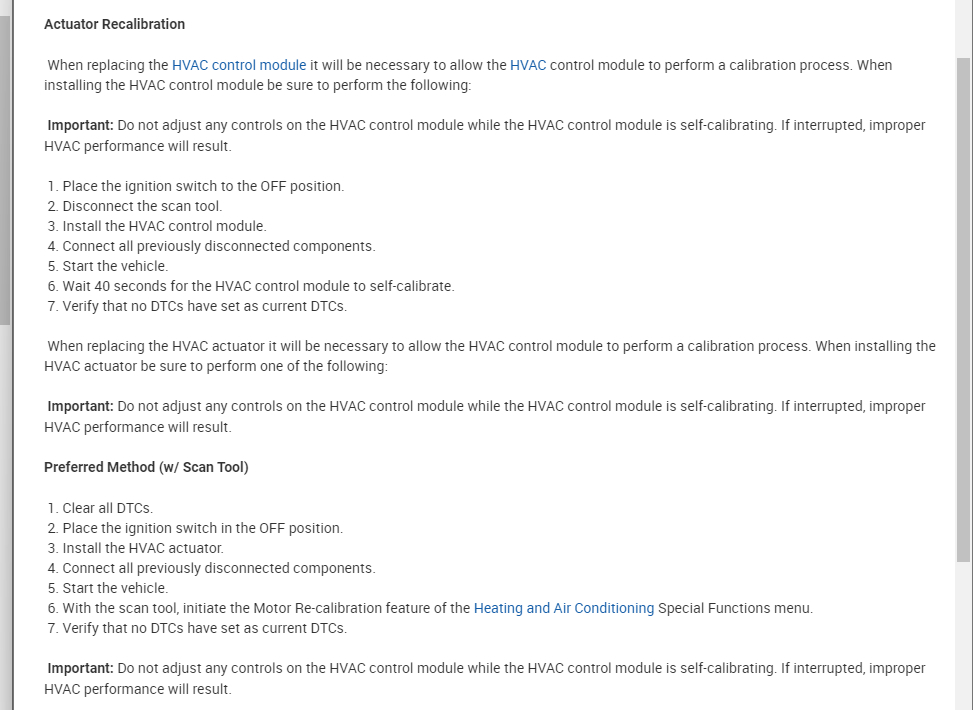Click step 'Install the HVAC control module.'
973x710 pixels.
[x=164, y=226]
